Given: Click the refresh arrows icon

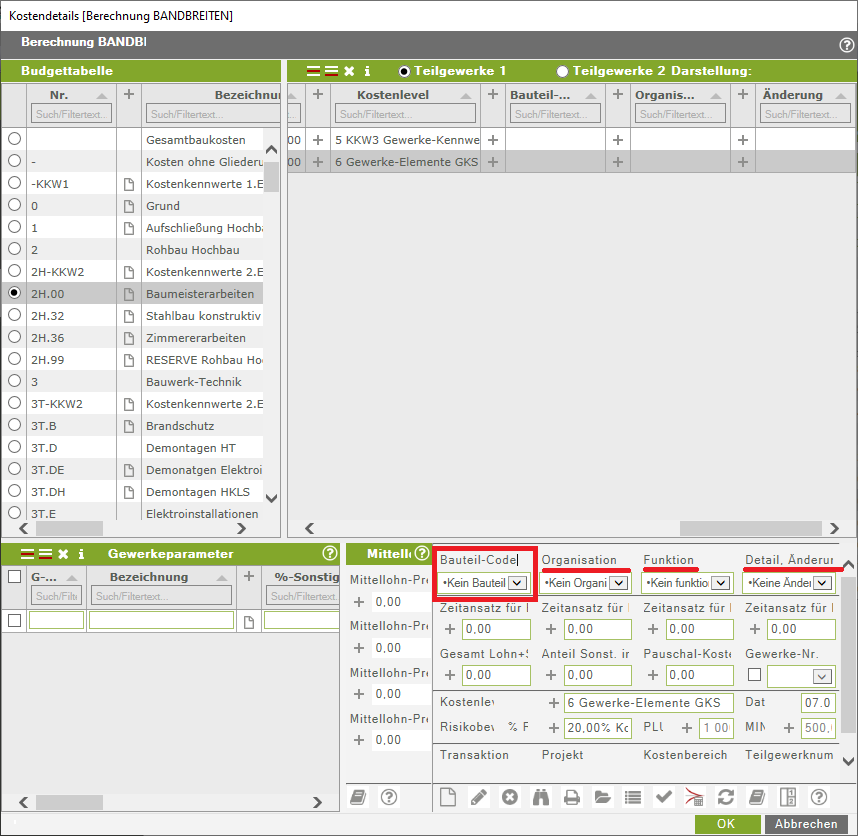Looking at the screenshot, I should click(726, 797).
